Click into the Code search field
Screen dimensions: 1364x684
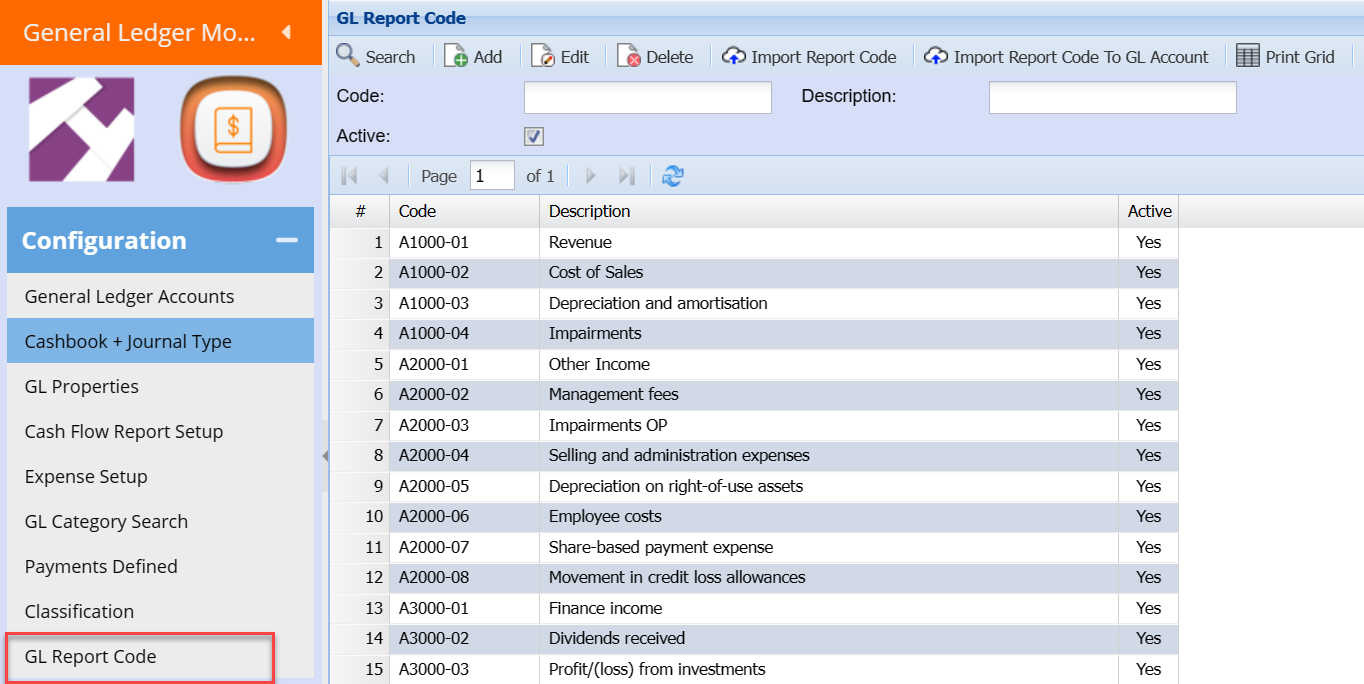click(x=647, y=97)
